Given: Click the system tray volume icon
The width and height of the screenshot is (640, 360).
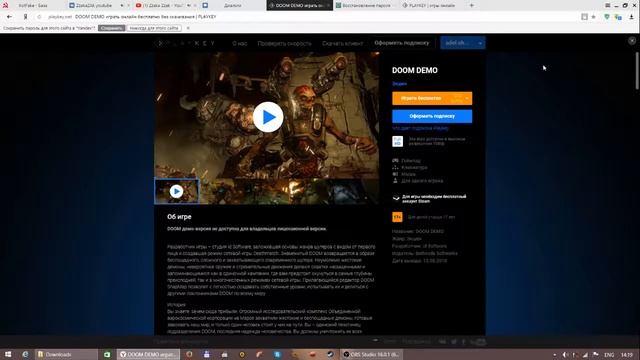Looking at the screenshot, I should pos(565,355).
